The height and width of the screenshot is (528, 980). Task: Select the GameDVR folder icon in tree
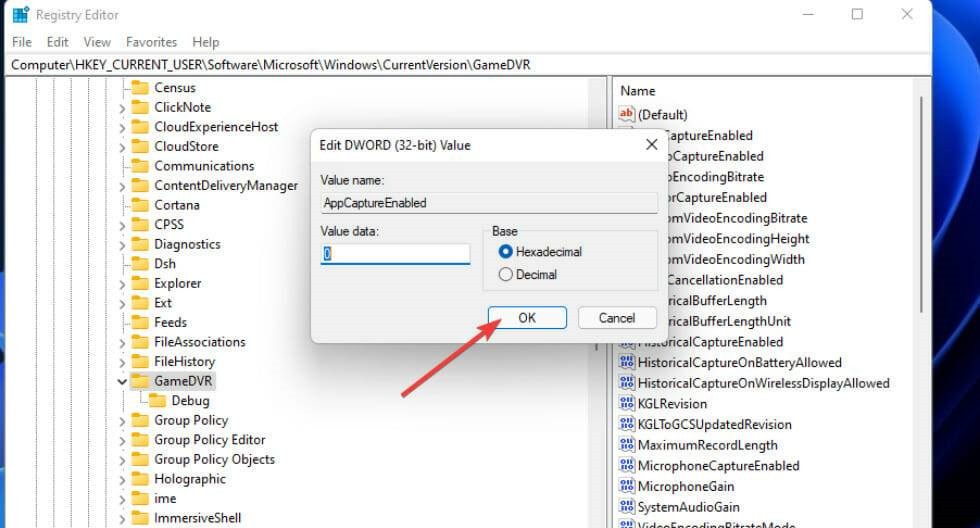tap(140, 381)
